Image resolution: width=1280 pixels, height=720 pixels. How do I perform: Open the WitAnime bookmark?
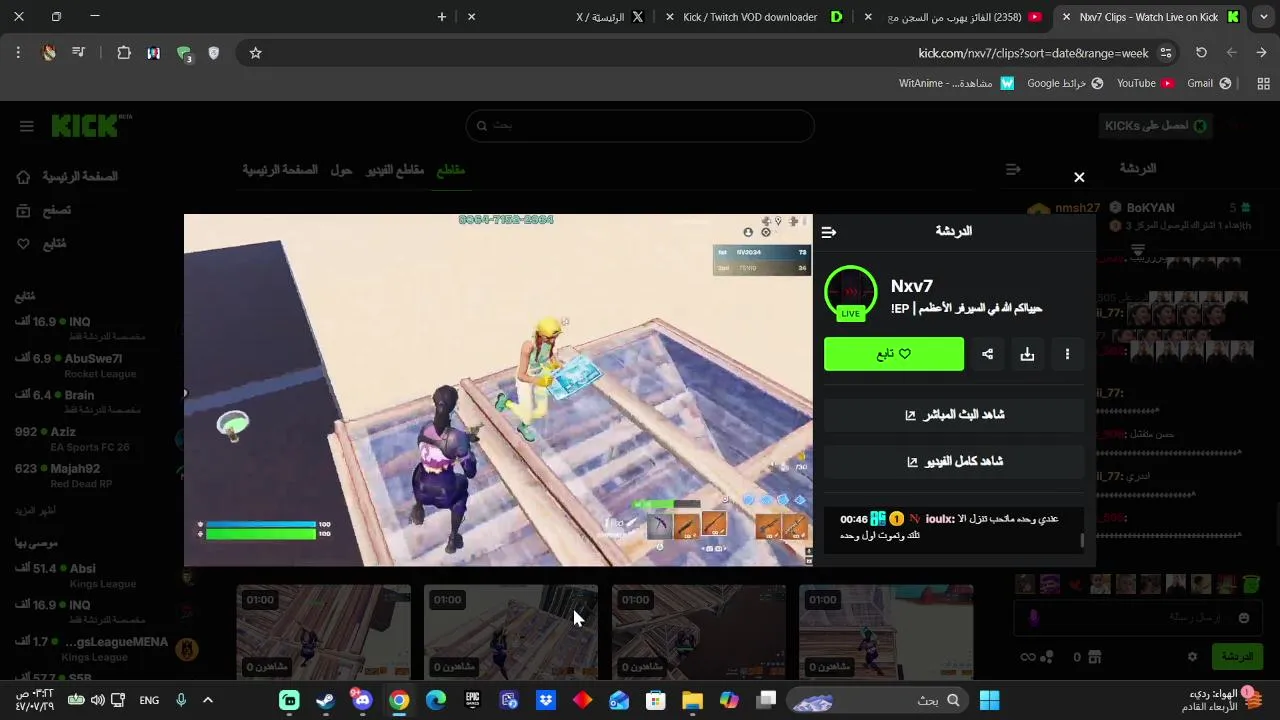click(956, 83)
